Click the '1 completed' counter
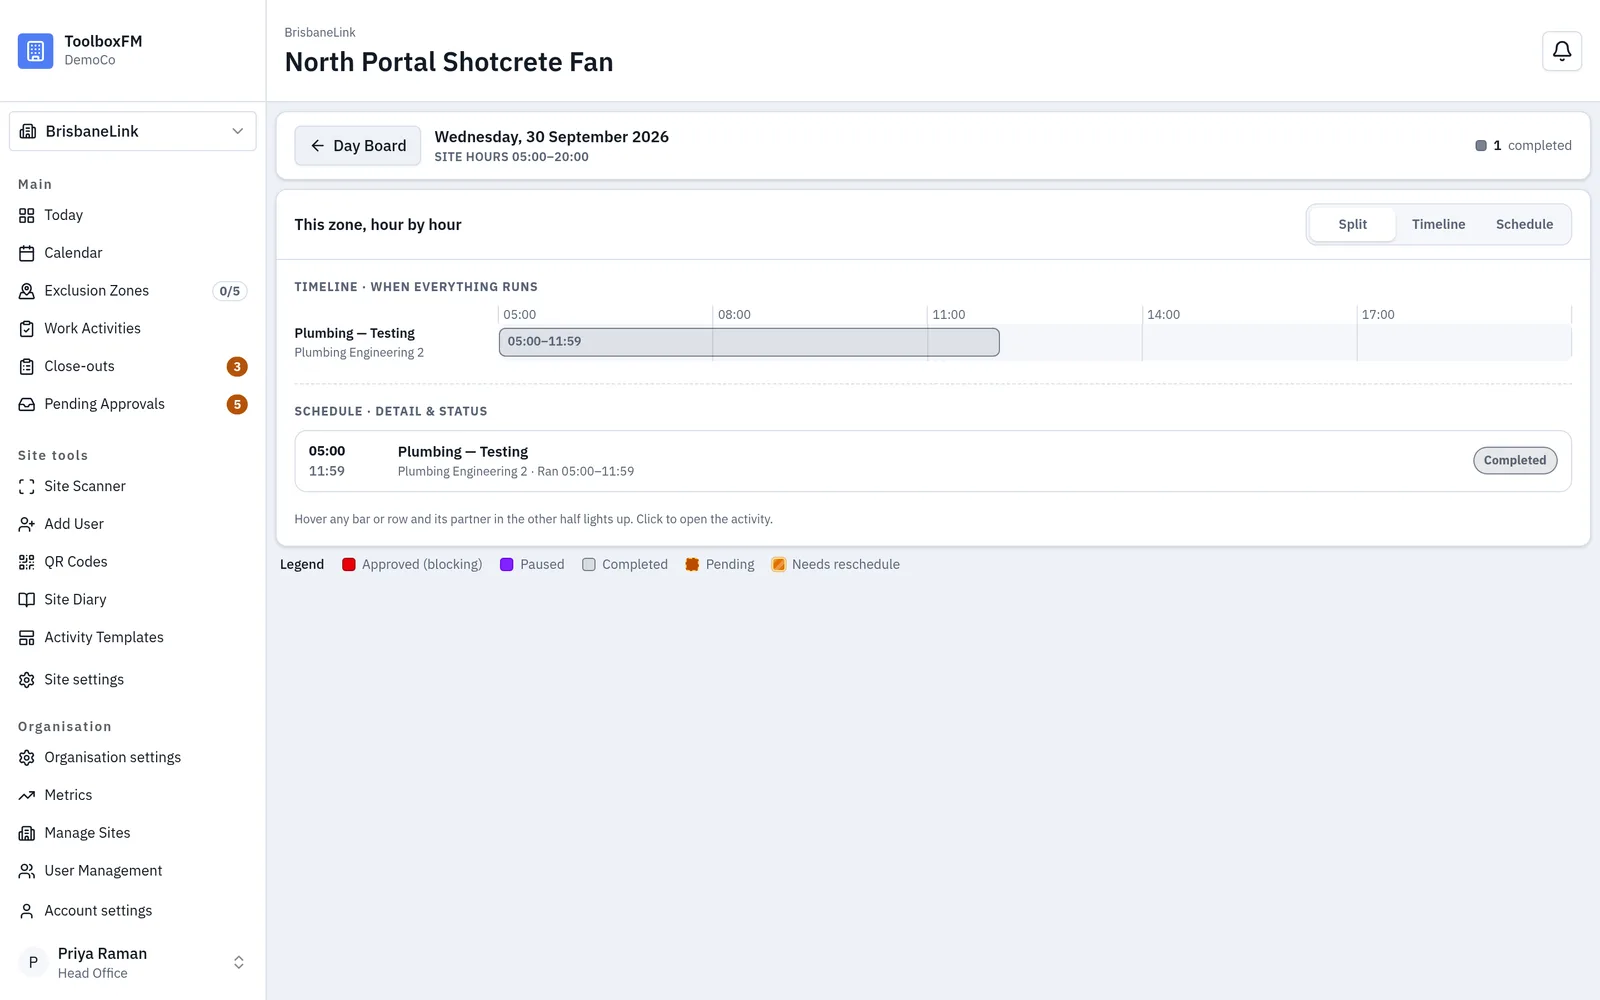1600x1000 pixels. tap(1523, 145)
